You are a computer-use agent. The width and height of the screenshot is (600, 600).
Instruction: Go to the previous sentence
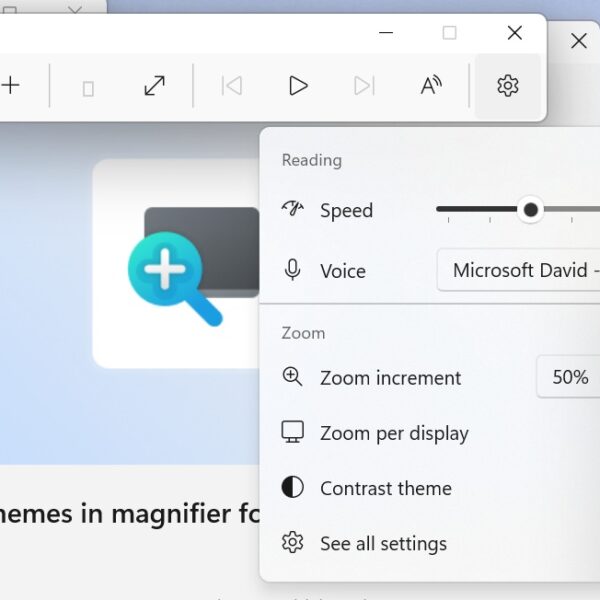click(x=232, y=85)
